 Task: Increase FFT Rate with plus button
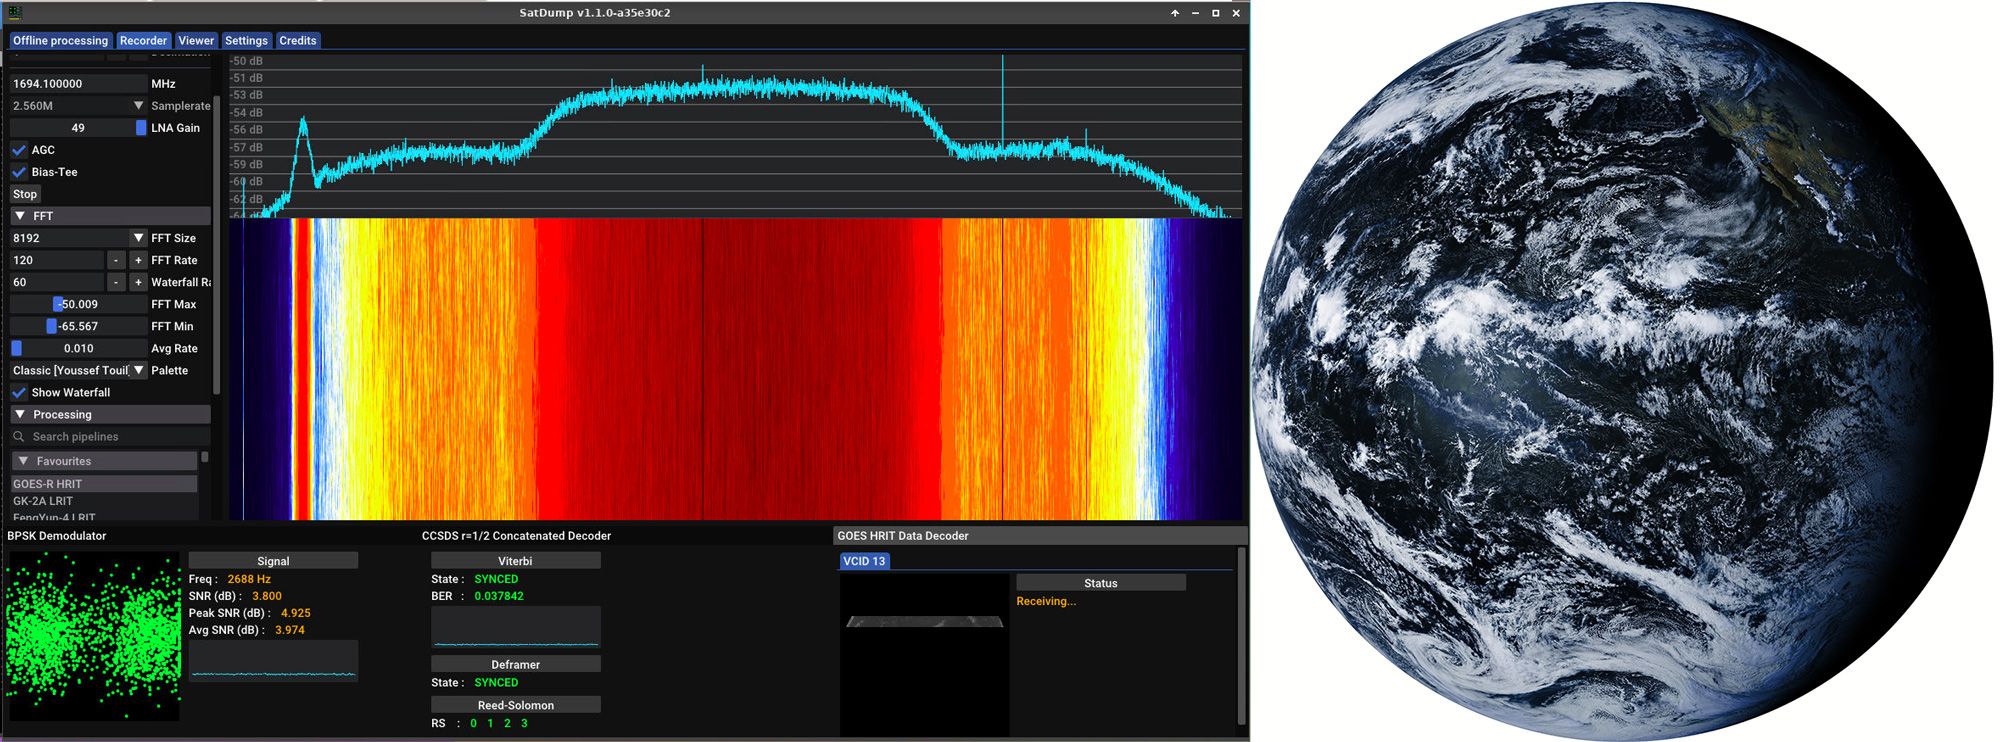138,260
